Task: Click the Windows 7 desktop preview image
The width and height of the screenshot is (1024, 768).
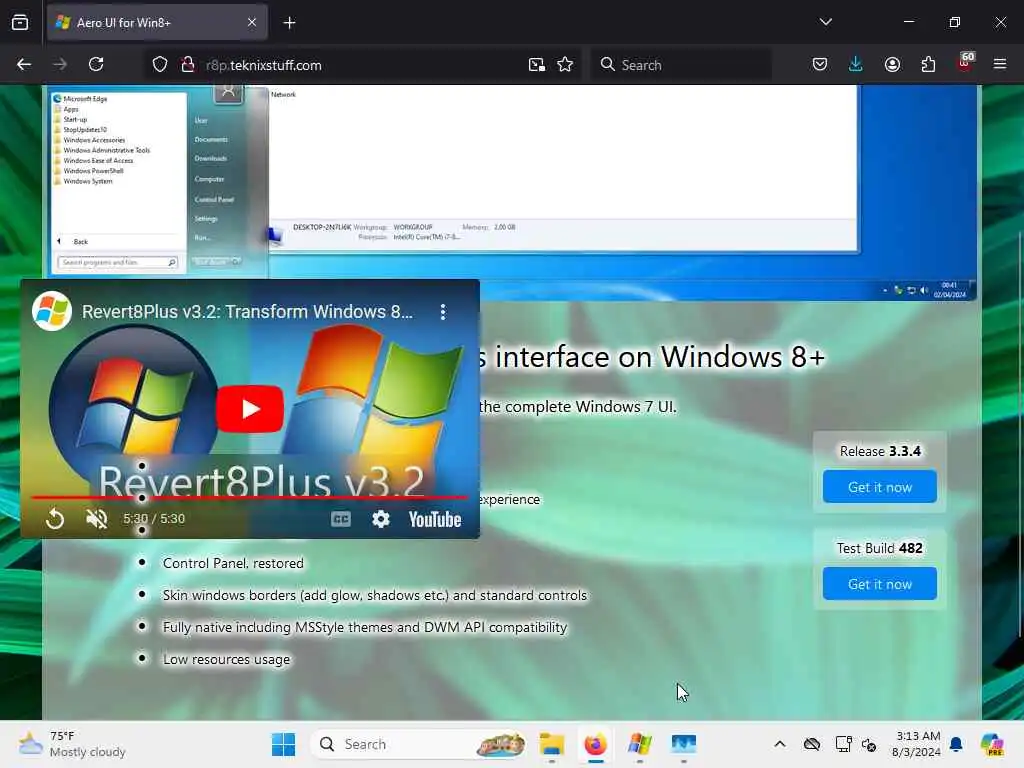Action: pos(513,192)
